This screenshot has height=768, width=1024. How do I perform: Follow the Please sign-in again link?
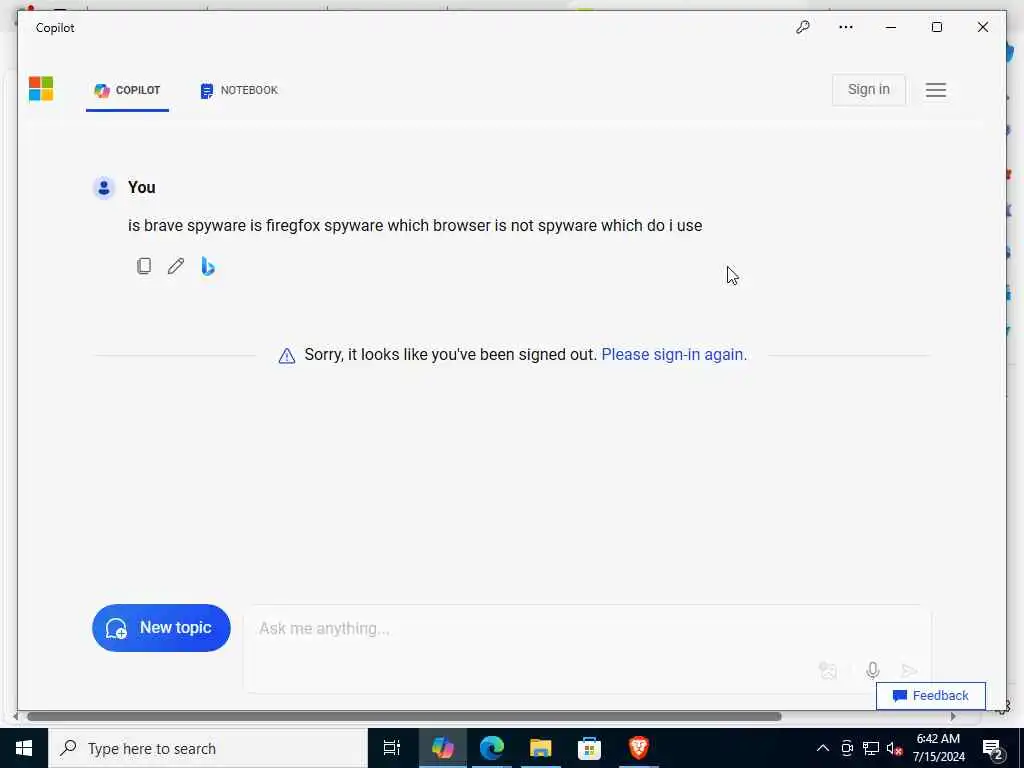674,355
